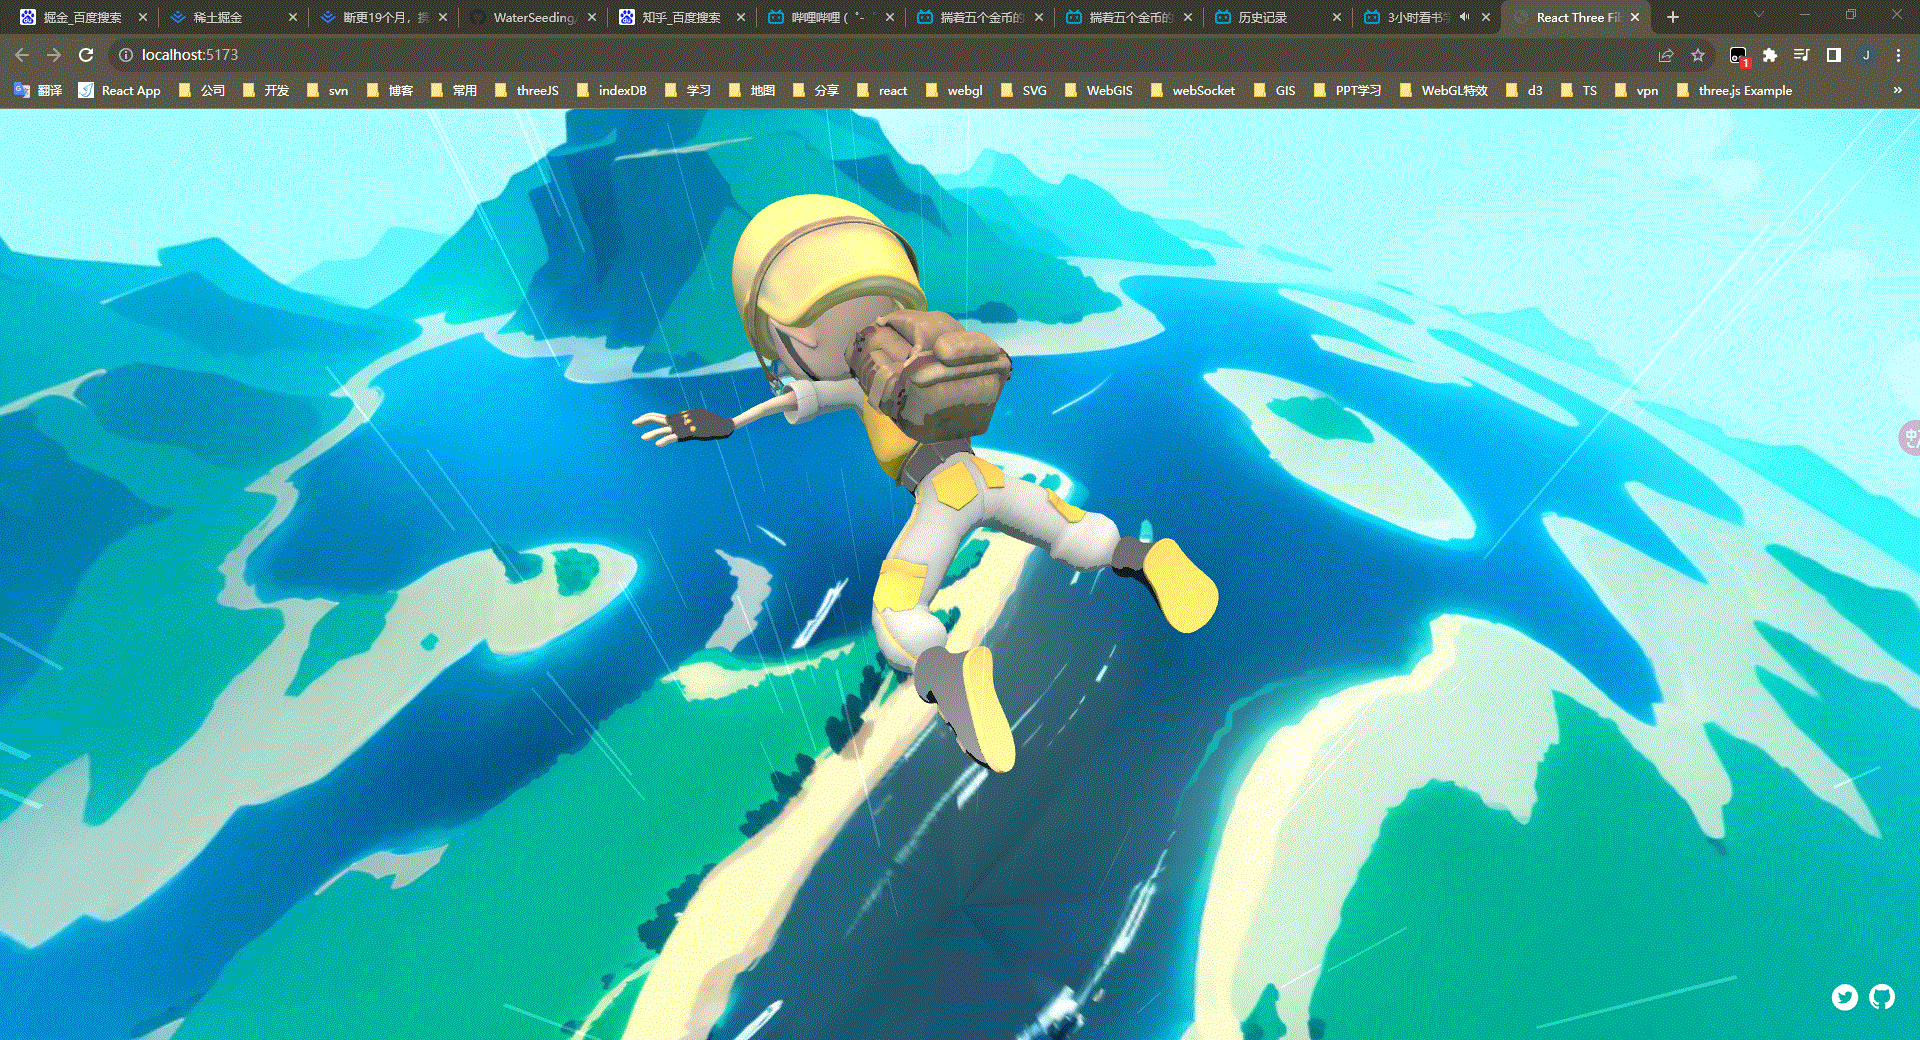Image resolution: width=1920 pixels, height=1040 pixels.
Task: Expand the 分享 bookmark folder
Action: coord(815,90)
